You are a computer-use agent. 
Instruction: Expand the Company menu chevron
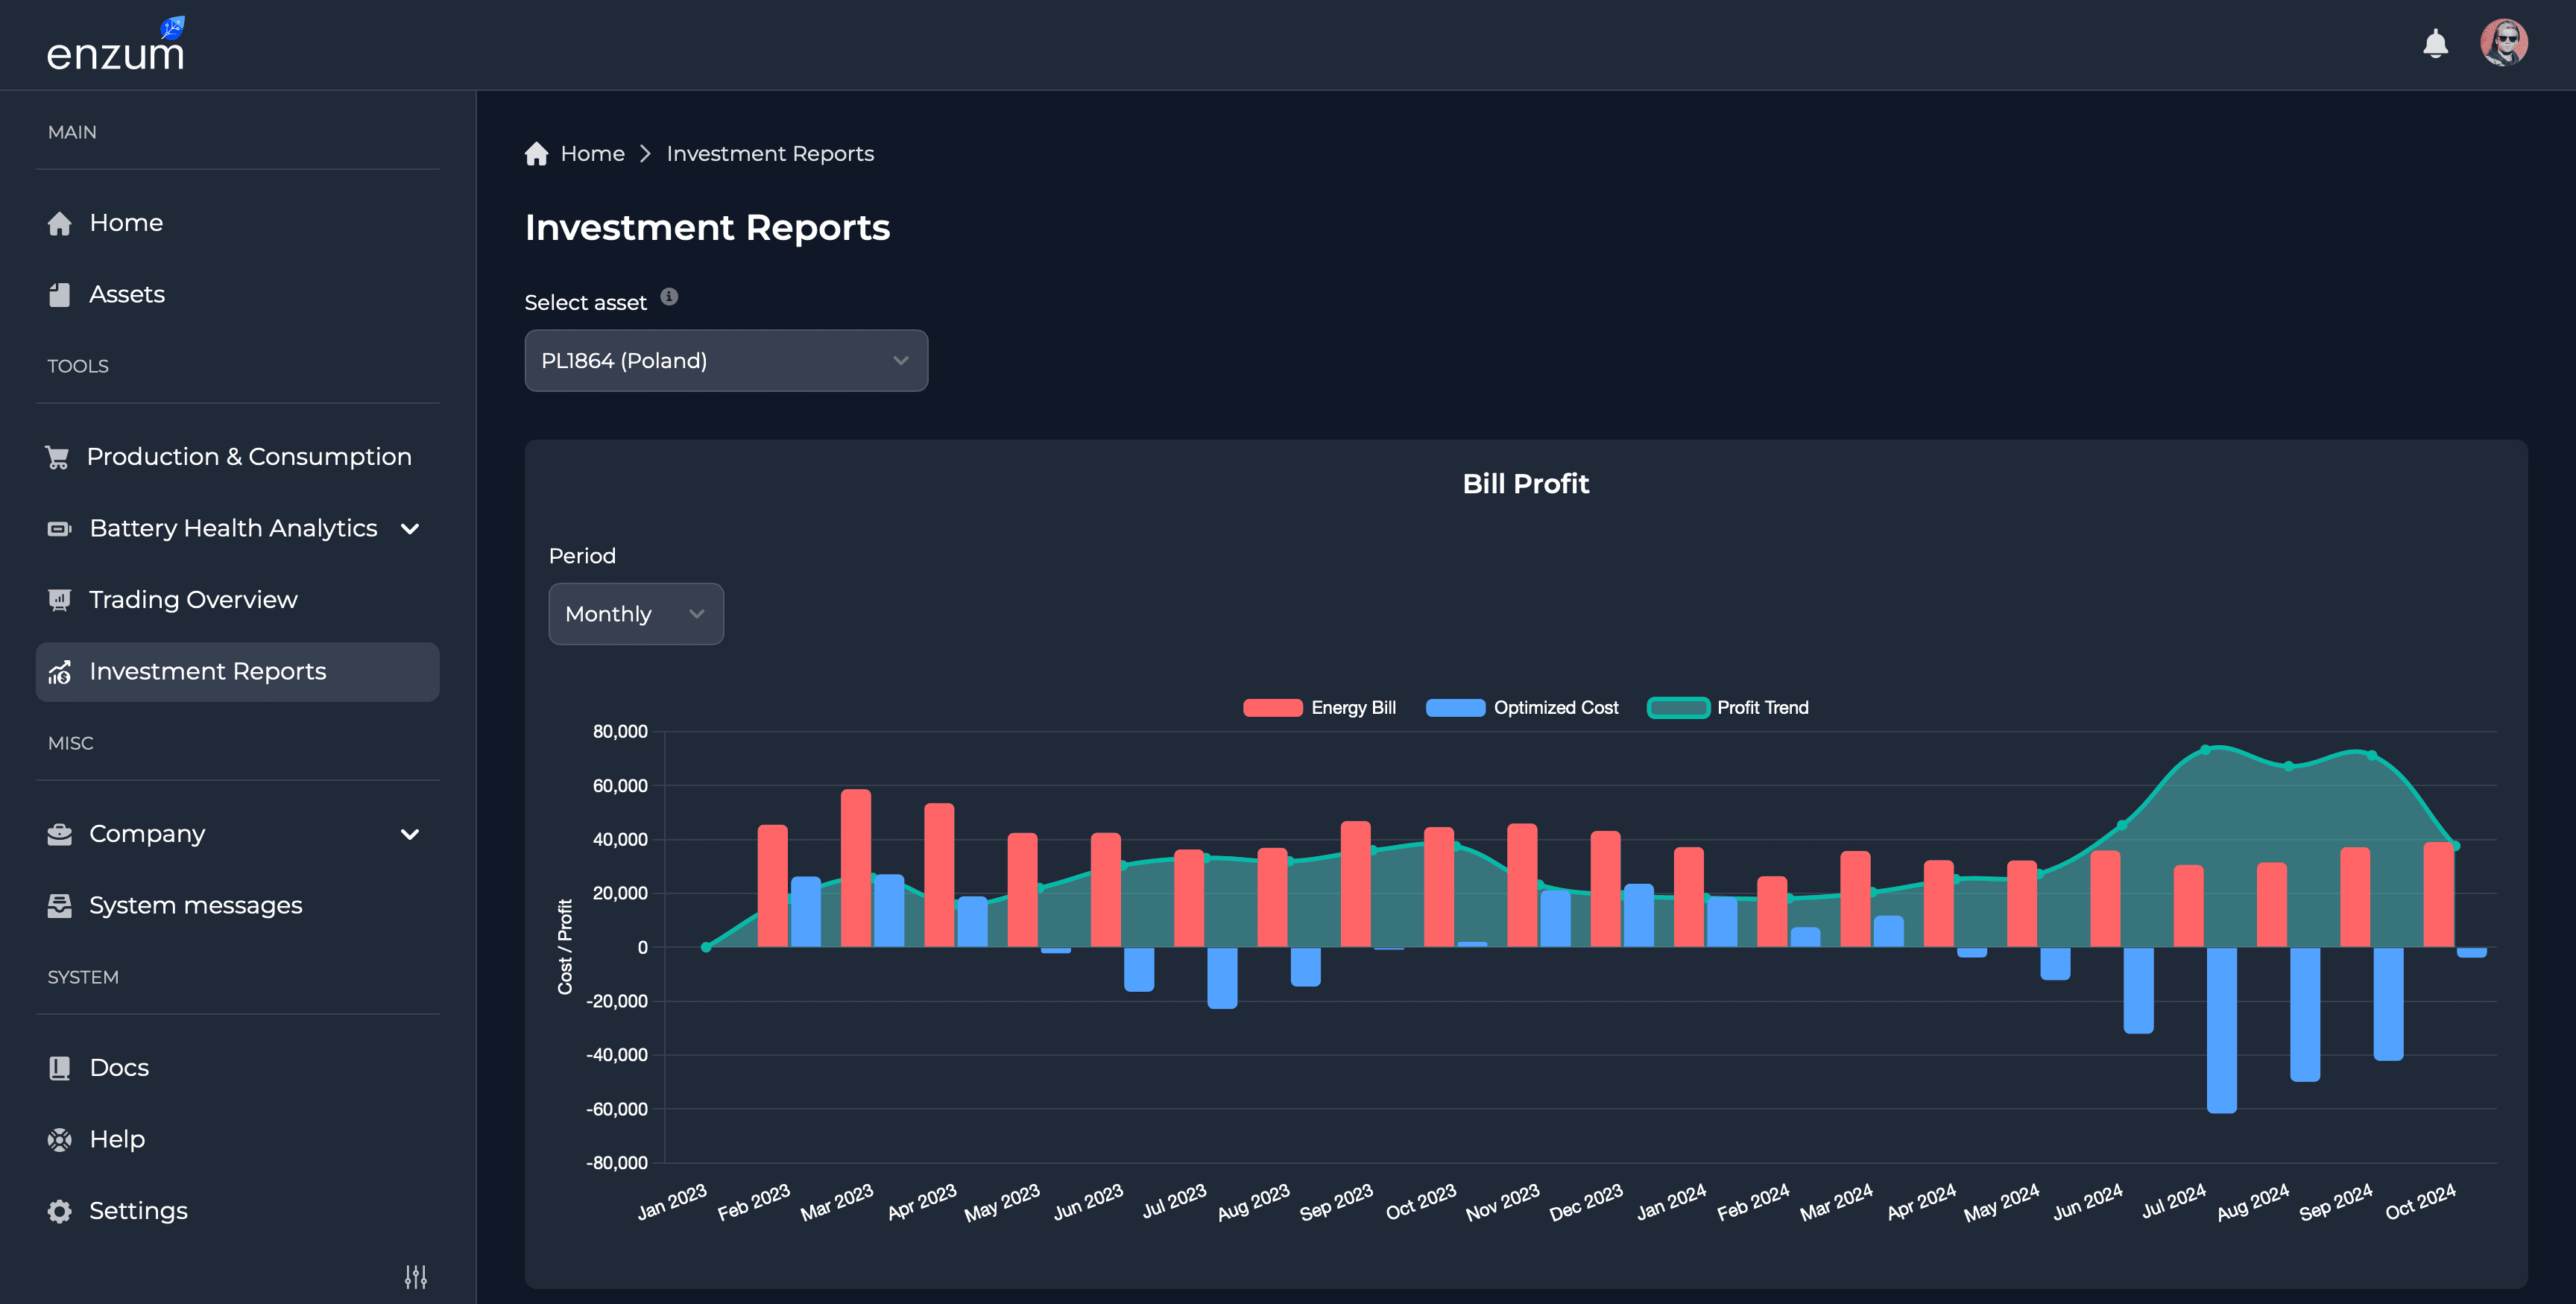click(x=409, y=834)
